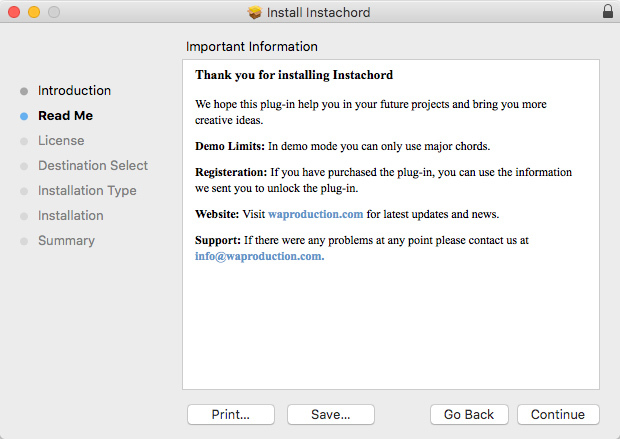Click the Install Instachord window title
620x439 pixels.
(317, 12)
